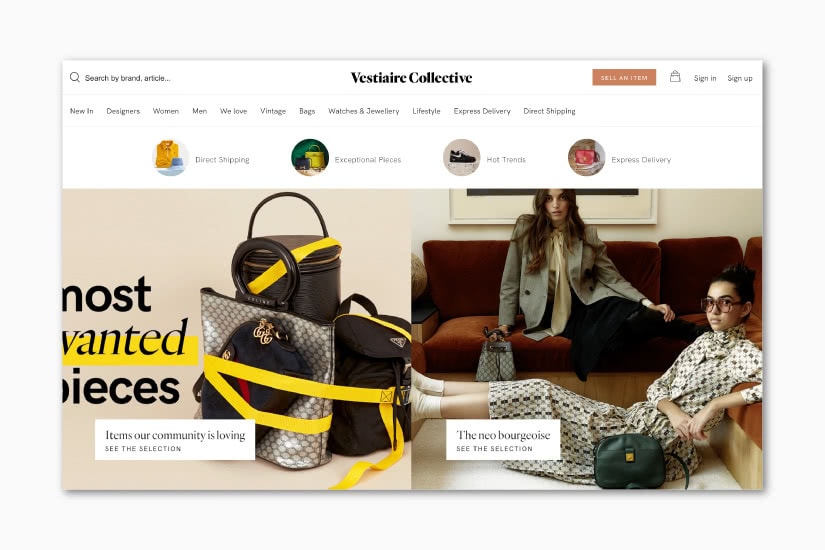Select the Vintage menu item
This screenshot has height=550, width=825.
coord(273,111)
